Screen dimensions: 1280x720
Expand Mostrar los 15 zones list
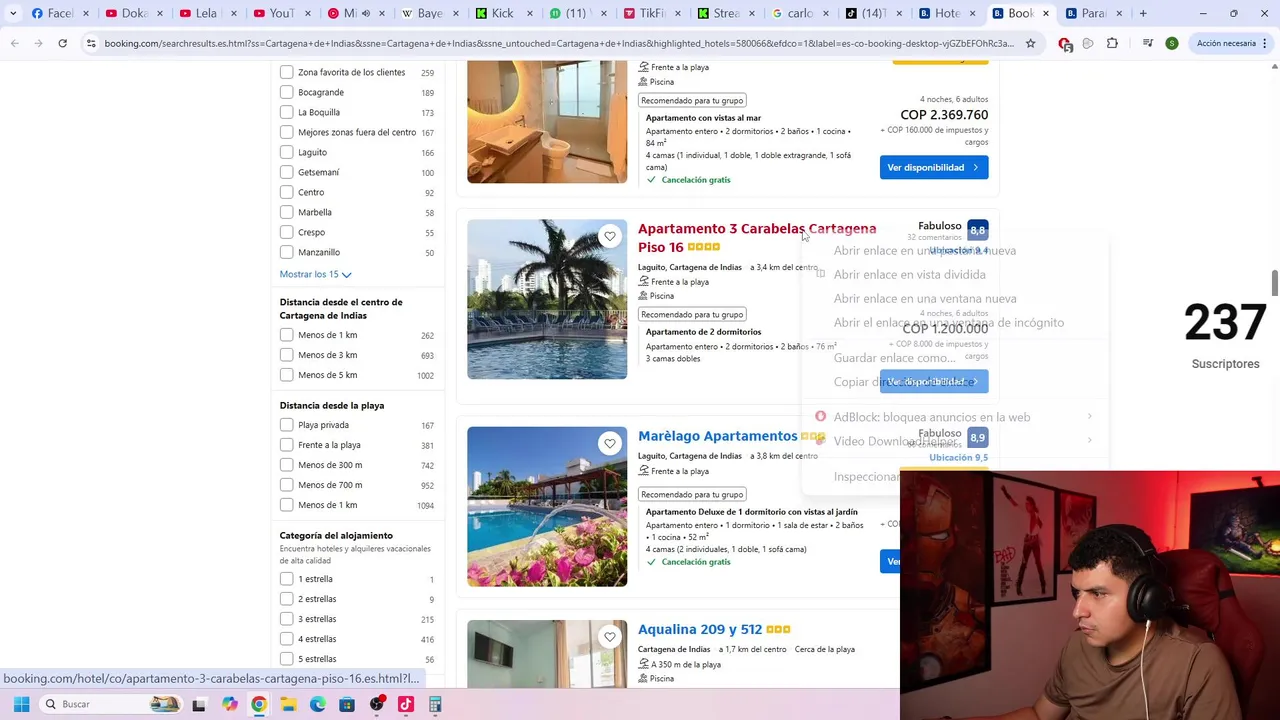[x=315, y=274]
